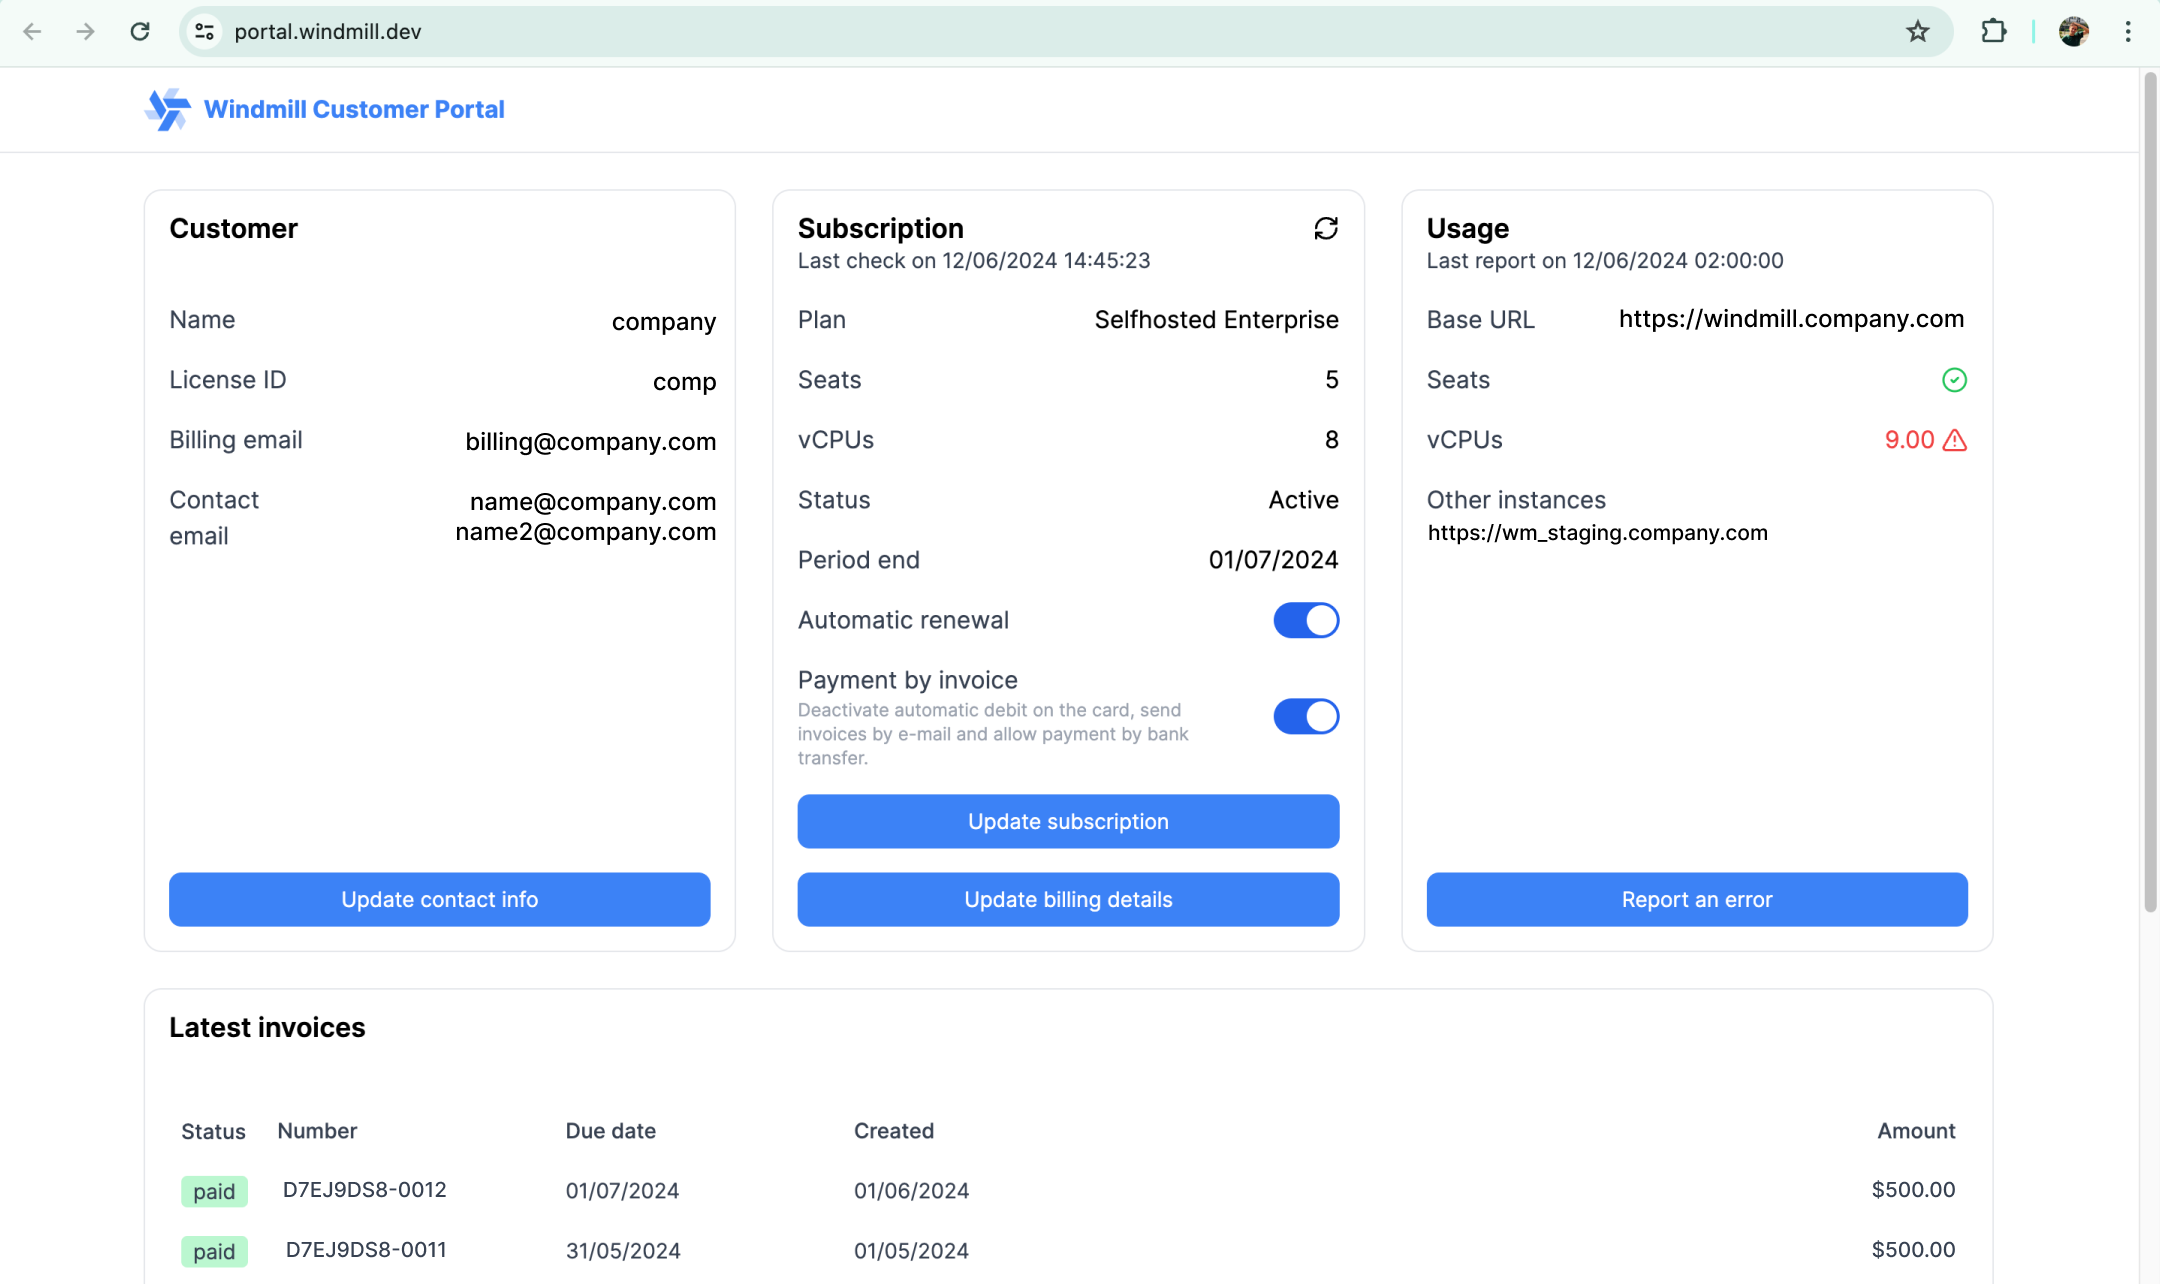
Task: Click the Created column header
Action: pos(894,1131)
